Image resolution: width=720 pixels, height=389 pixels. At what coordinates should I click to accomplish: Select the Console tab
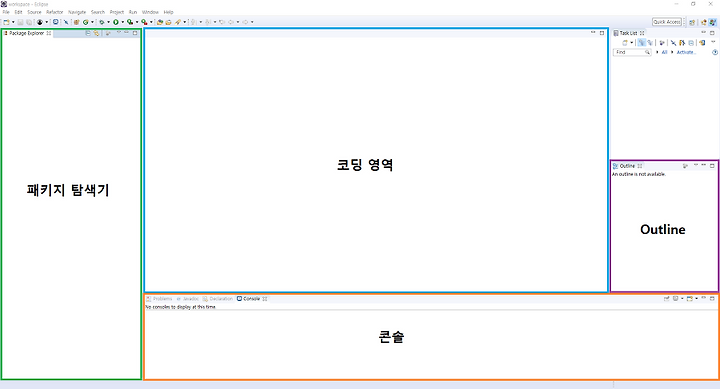click(x=252, y=299)
